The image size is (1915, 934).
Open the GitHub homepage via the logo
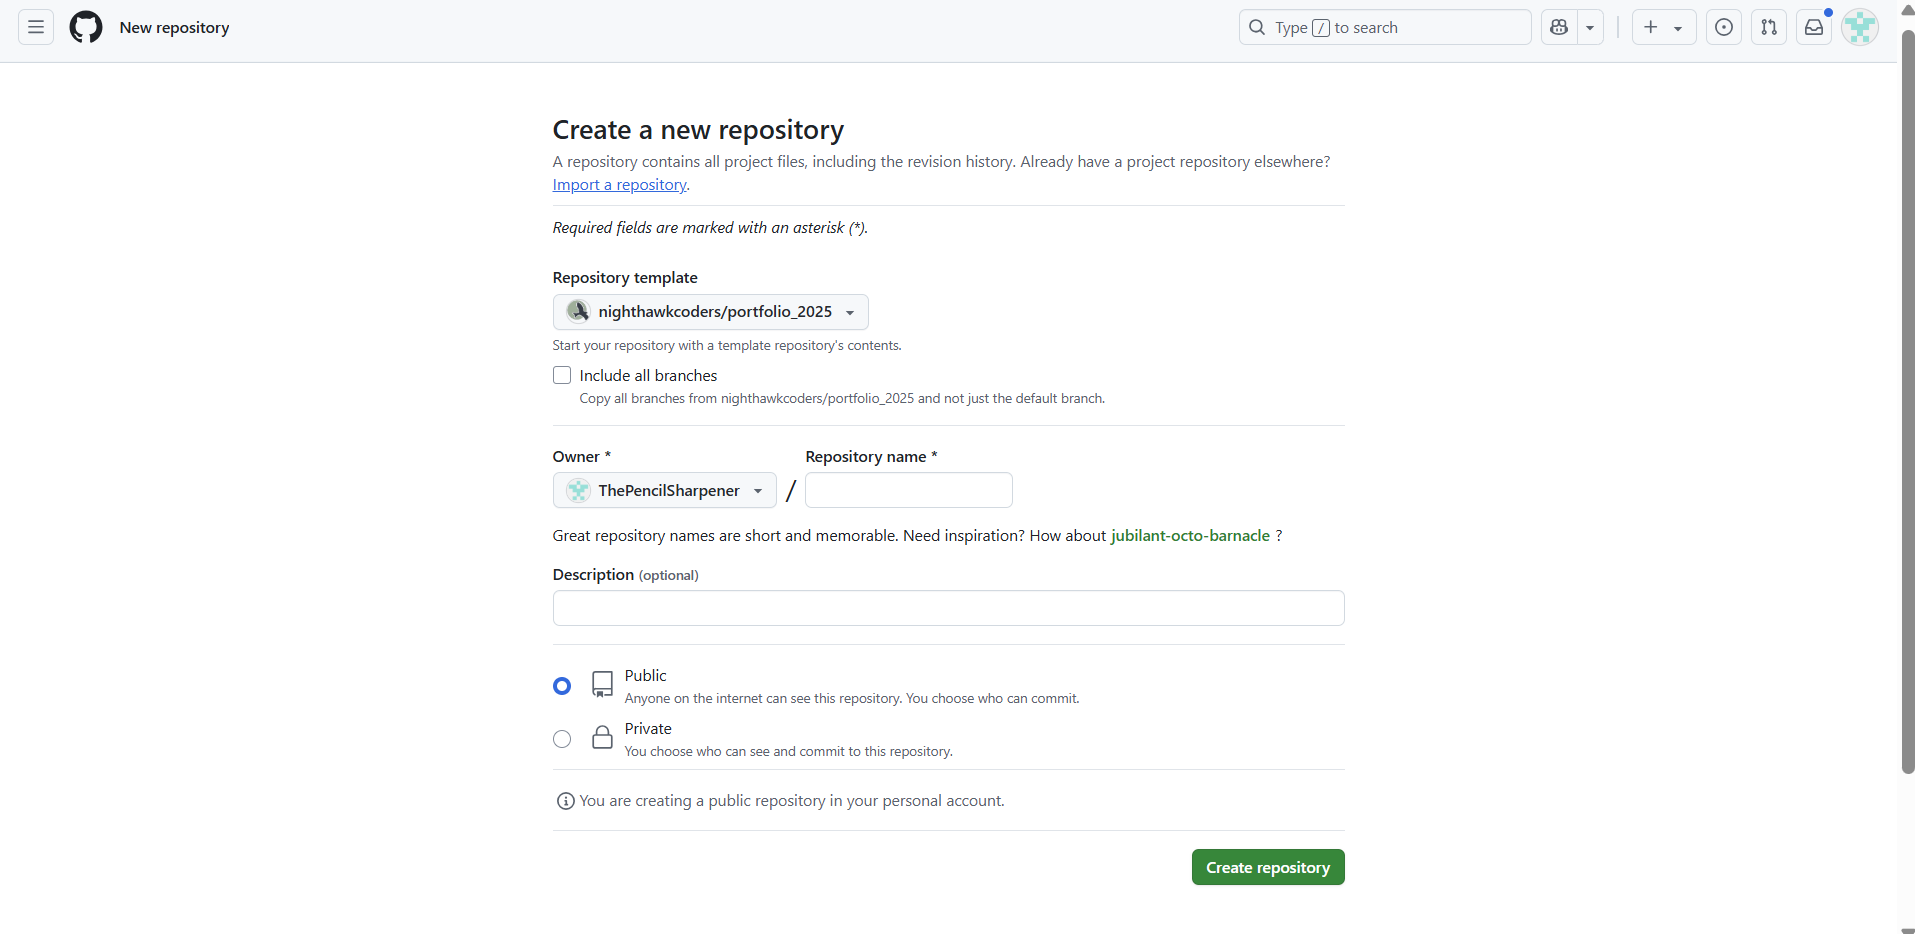[x=85, y=27]
